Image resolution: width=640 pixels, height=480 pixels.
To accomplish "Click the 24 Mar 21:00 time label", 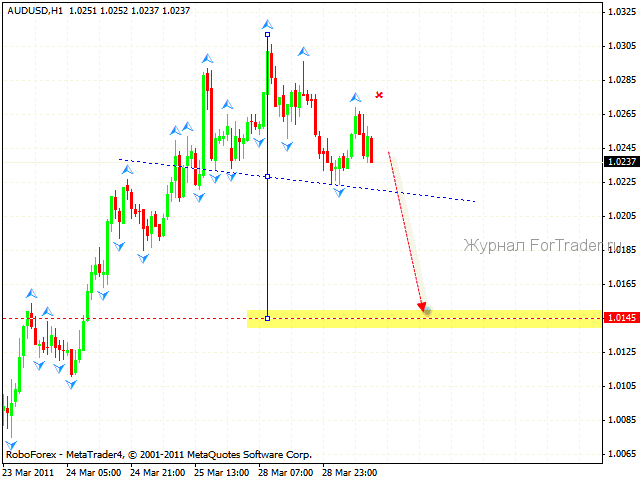I will pyautogui.click(x=158, y=473).
